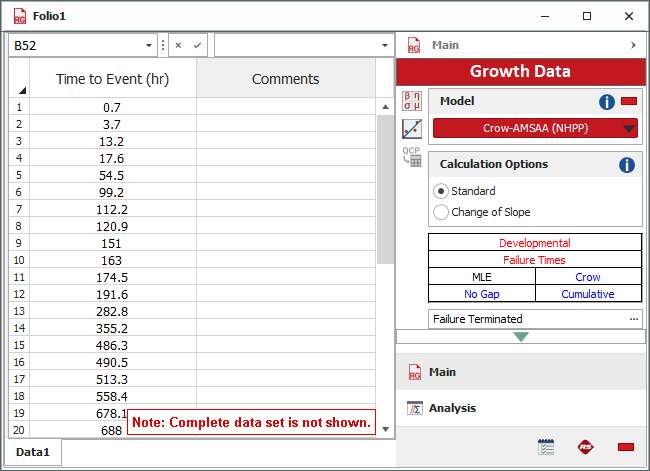Click the cancel X icon in formula bar
The width and height of the screenshot is (650, 471).
point(178,46)
